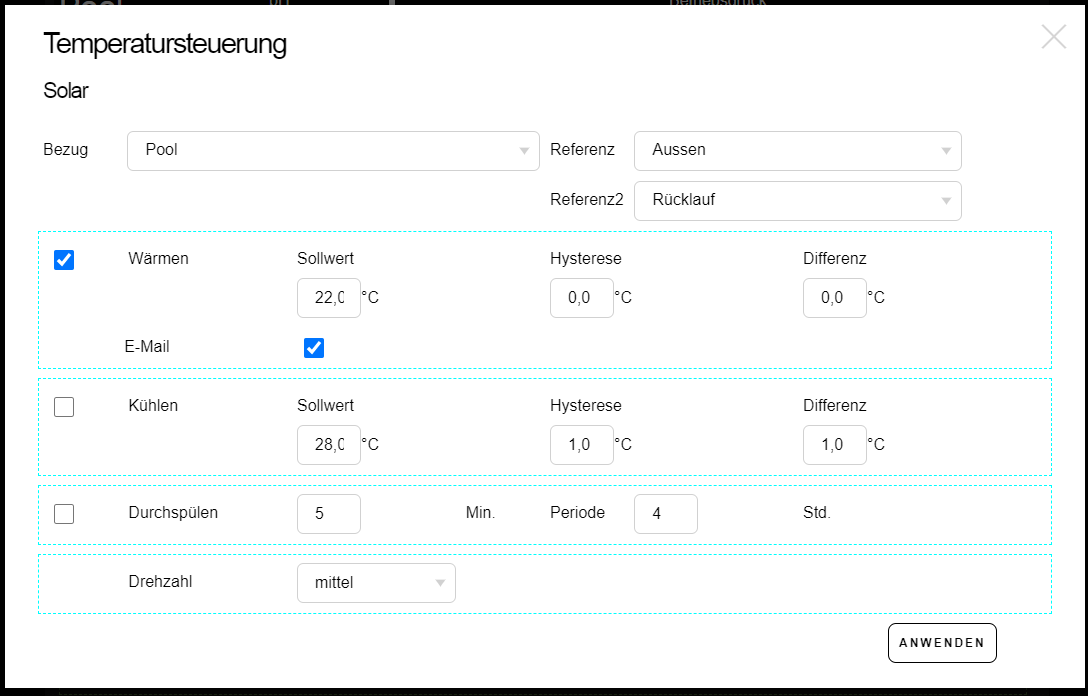Focus the Kühlen Hysterese input field

(x=581, y=445)
